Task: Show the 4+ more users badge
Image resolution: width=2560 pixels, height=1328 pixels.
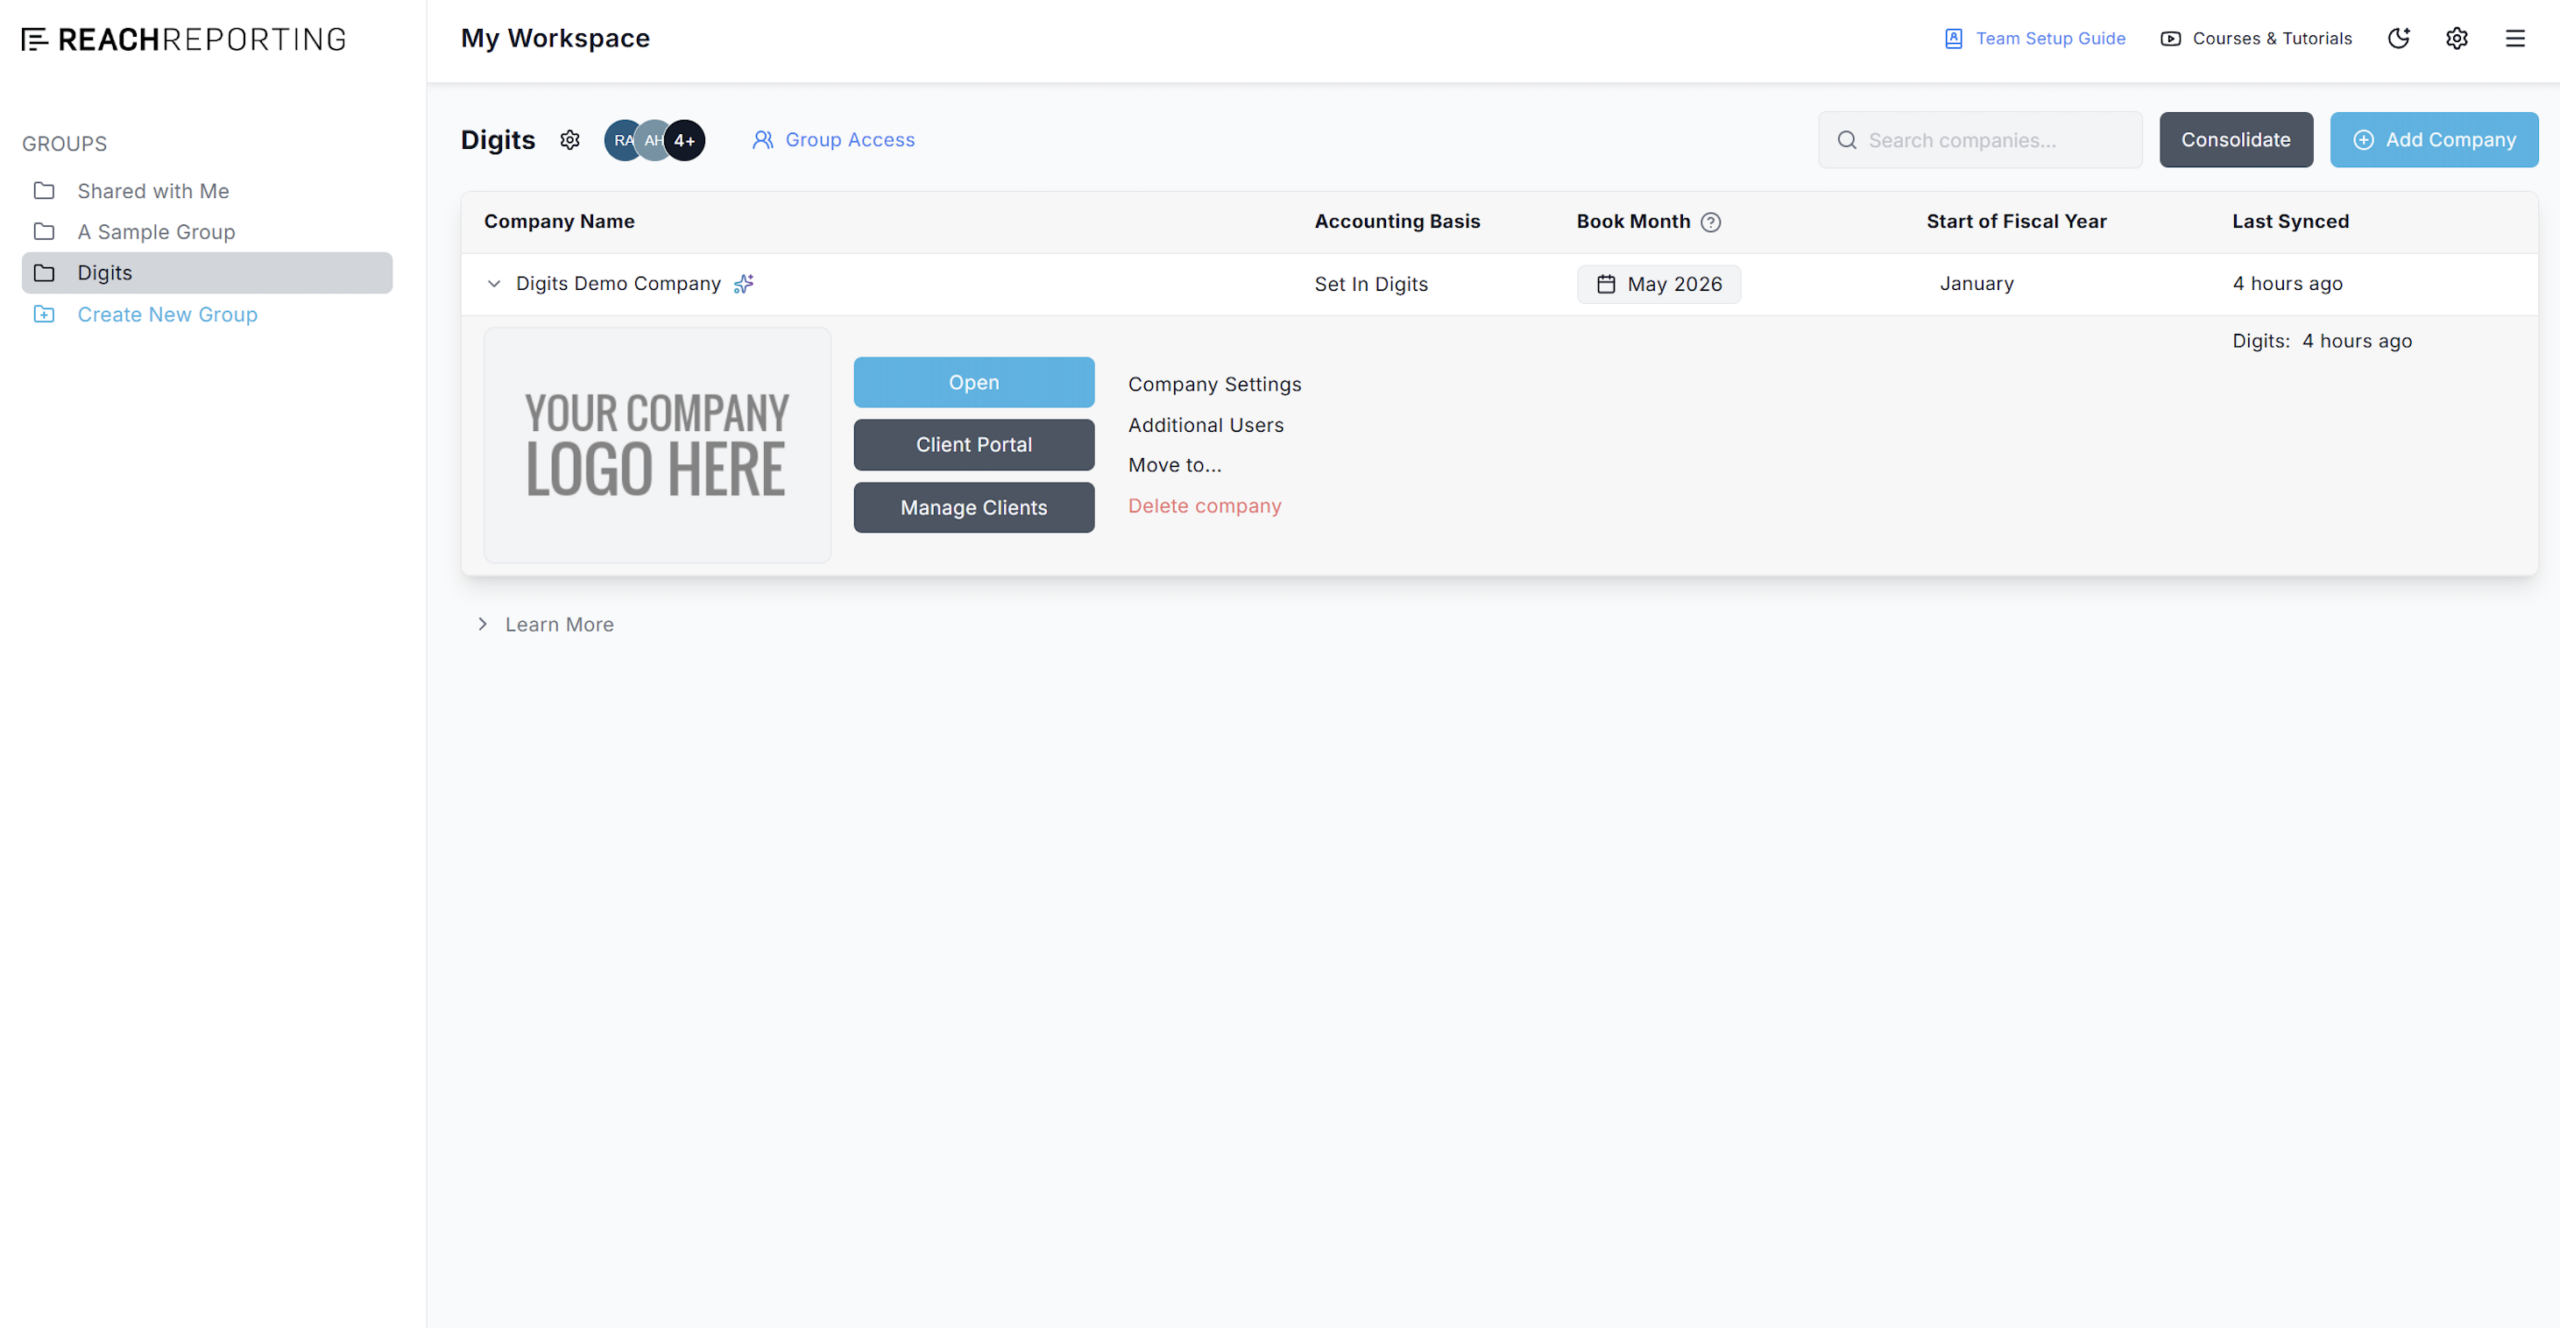Action: [685, 140]
